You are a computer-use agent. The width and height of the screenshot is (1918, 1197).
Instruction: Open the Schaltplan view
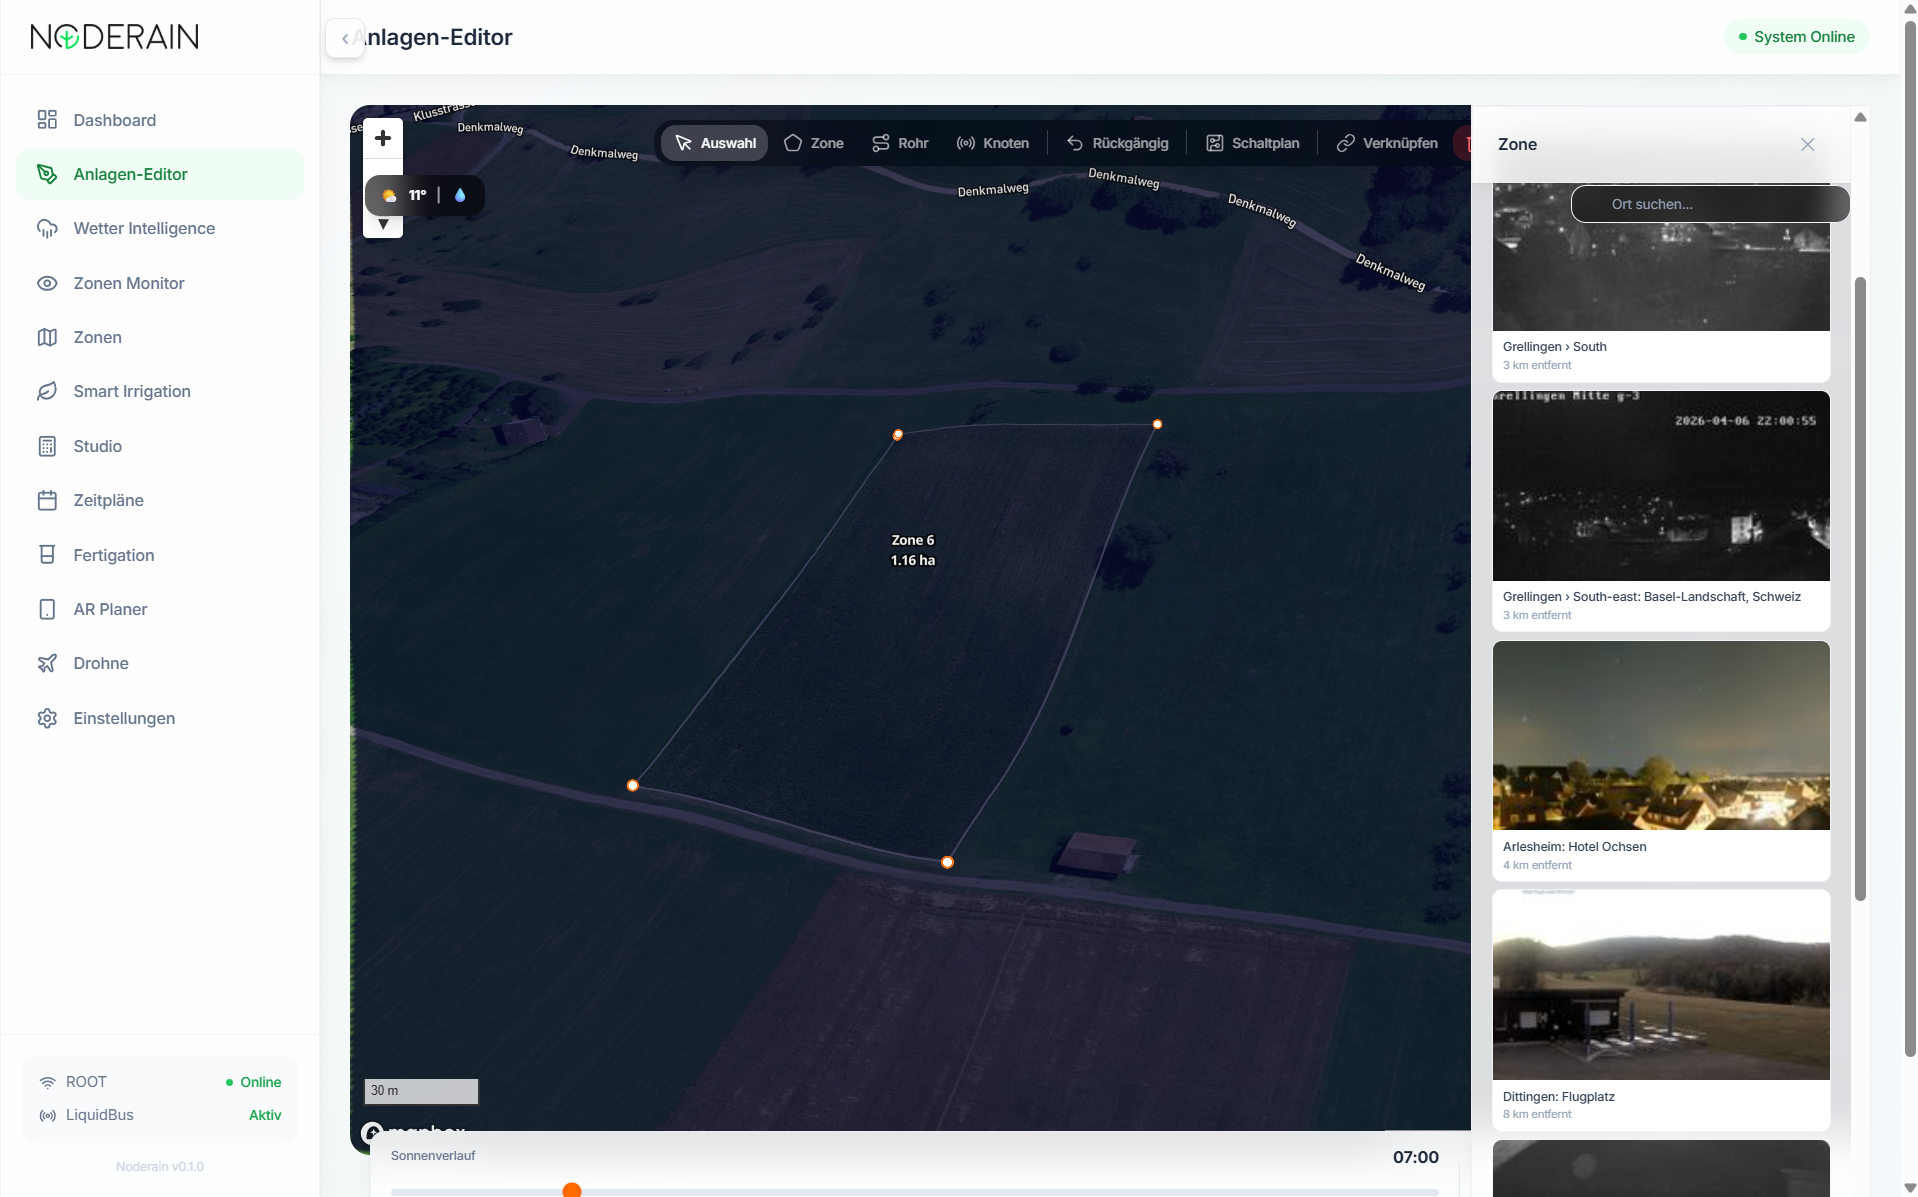[1253, 143]
